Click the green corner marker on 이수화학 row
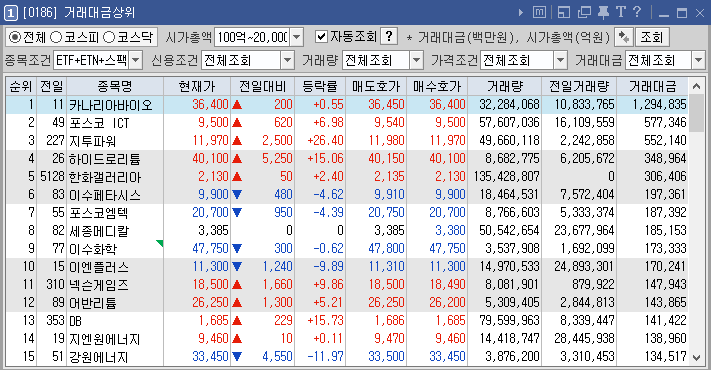Viewport: 711px width, 370px height. pyautogui.click(x=160, y=243)
